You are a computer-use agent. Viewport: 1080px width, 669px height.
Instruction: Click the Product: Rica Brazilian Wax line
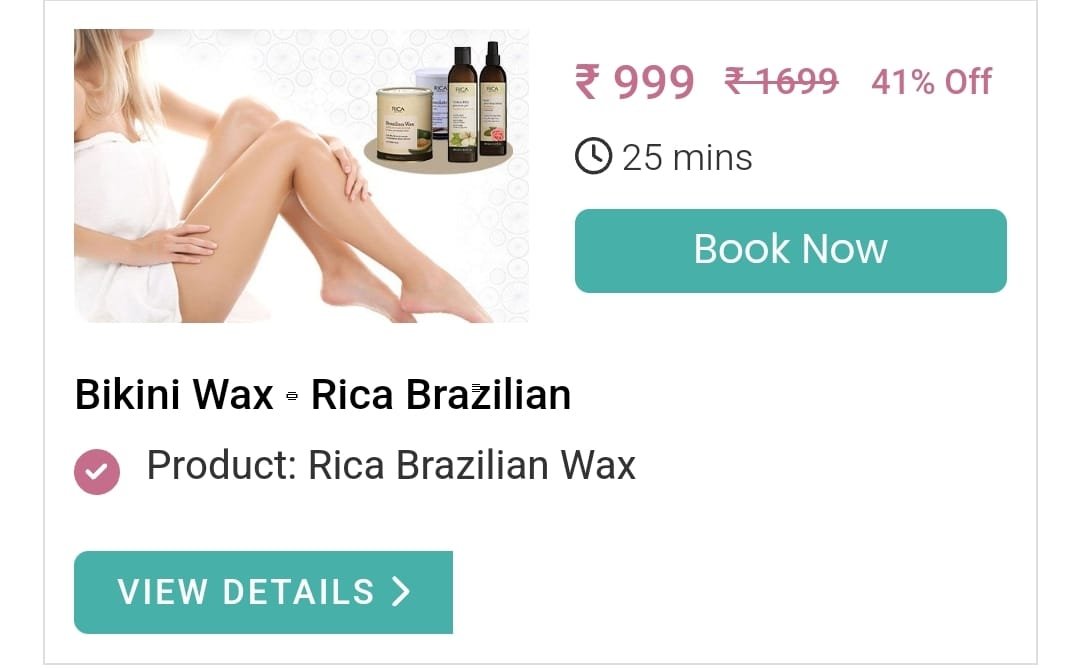391,465
